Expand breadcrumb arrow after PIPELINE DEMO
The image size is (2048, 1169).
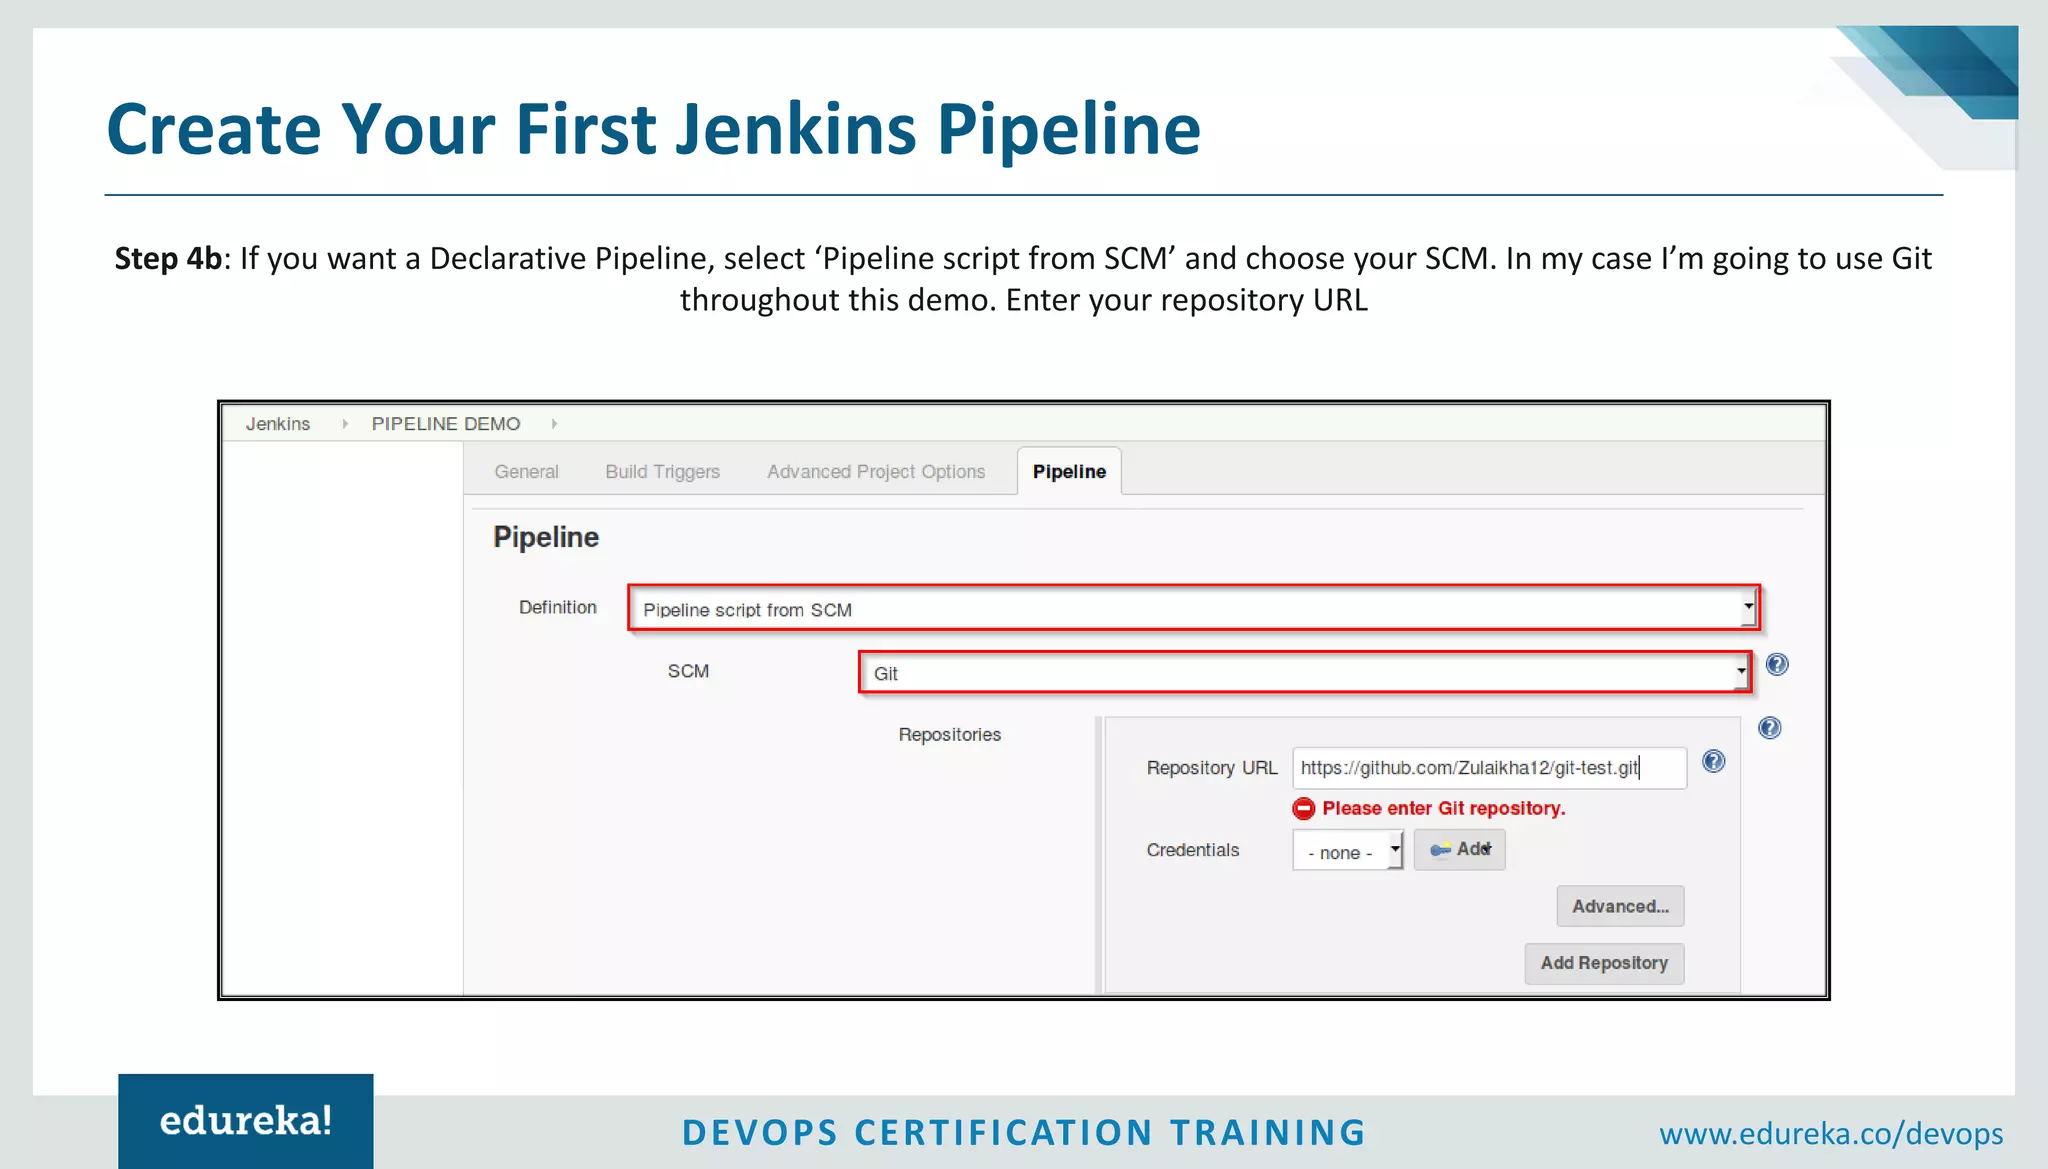tap(554, 424)
